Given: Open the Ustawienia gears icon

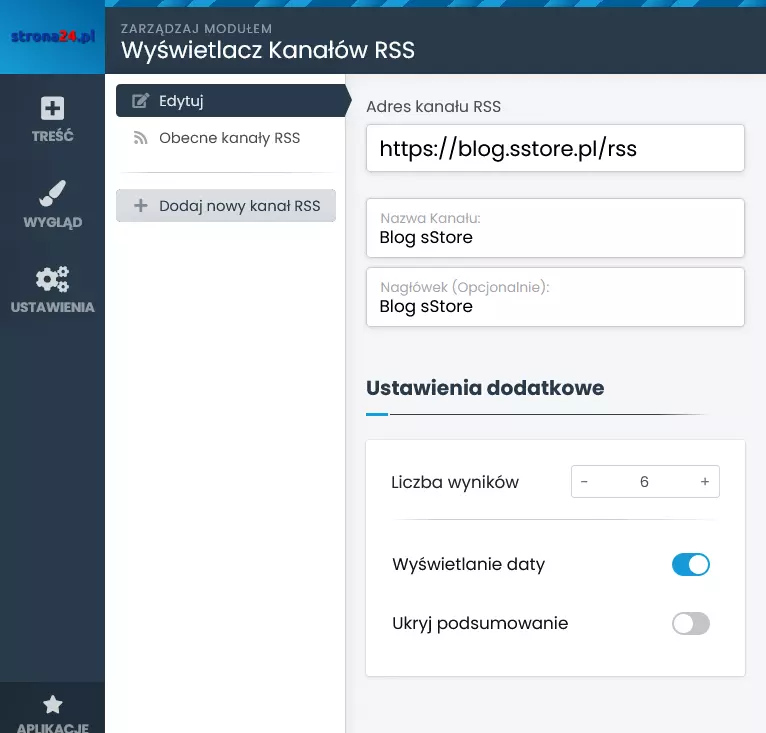Looking at the screenshot, I should click(x=52, y=279).
